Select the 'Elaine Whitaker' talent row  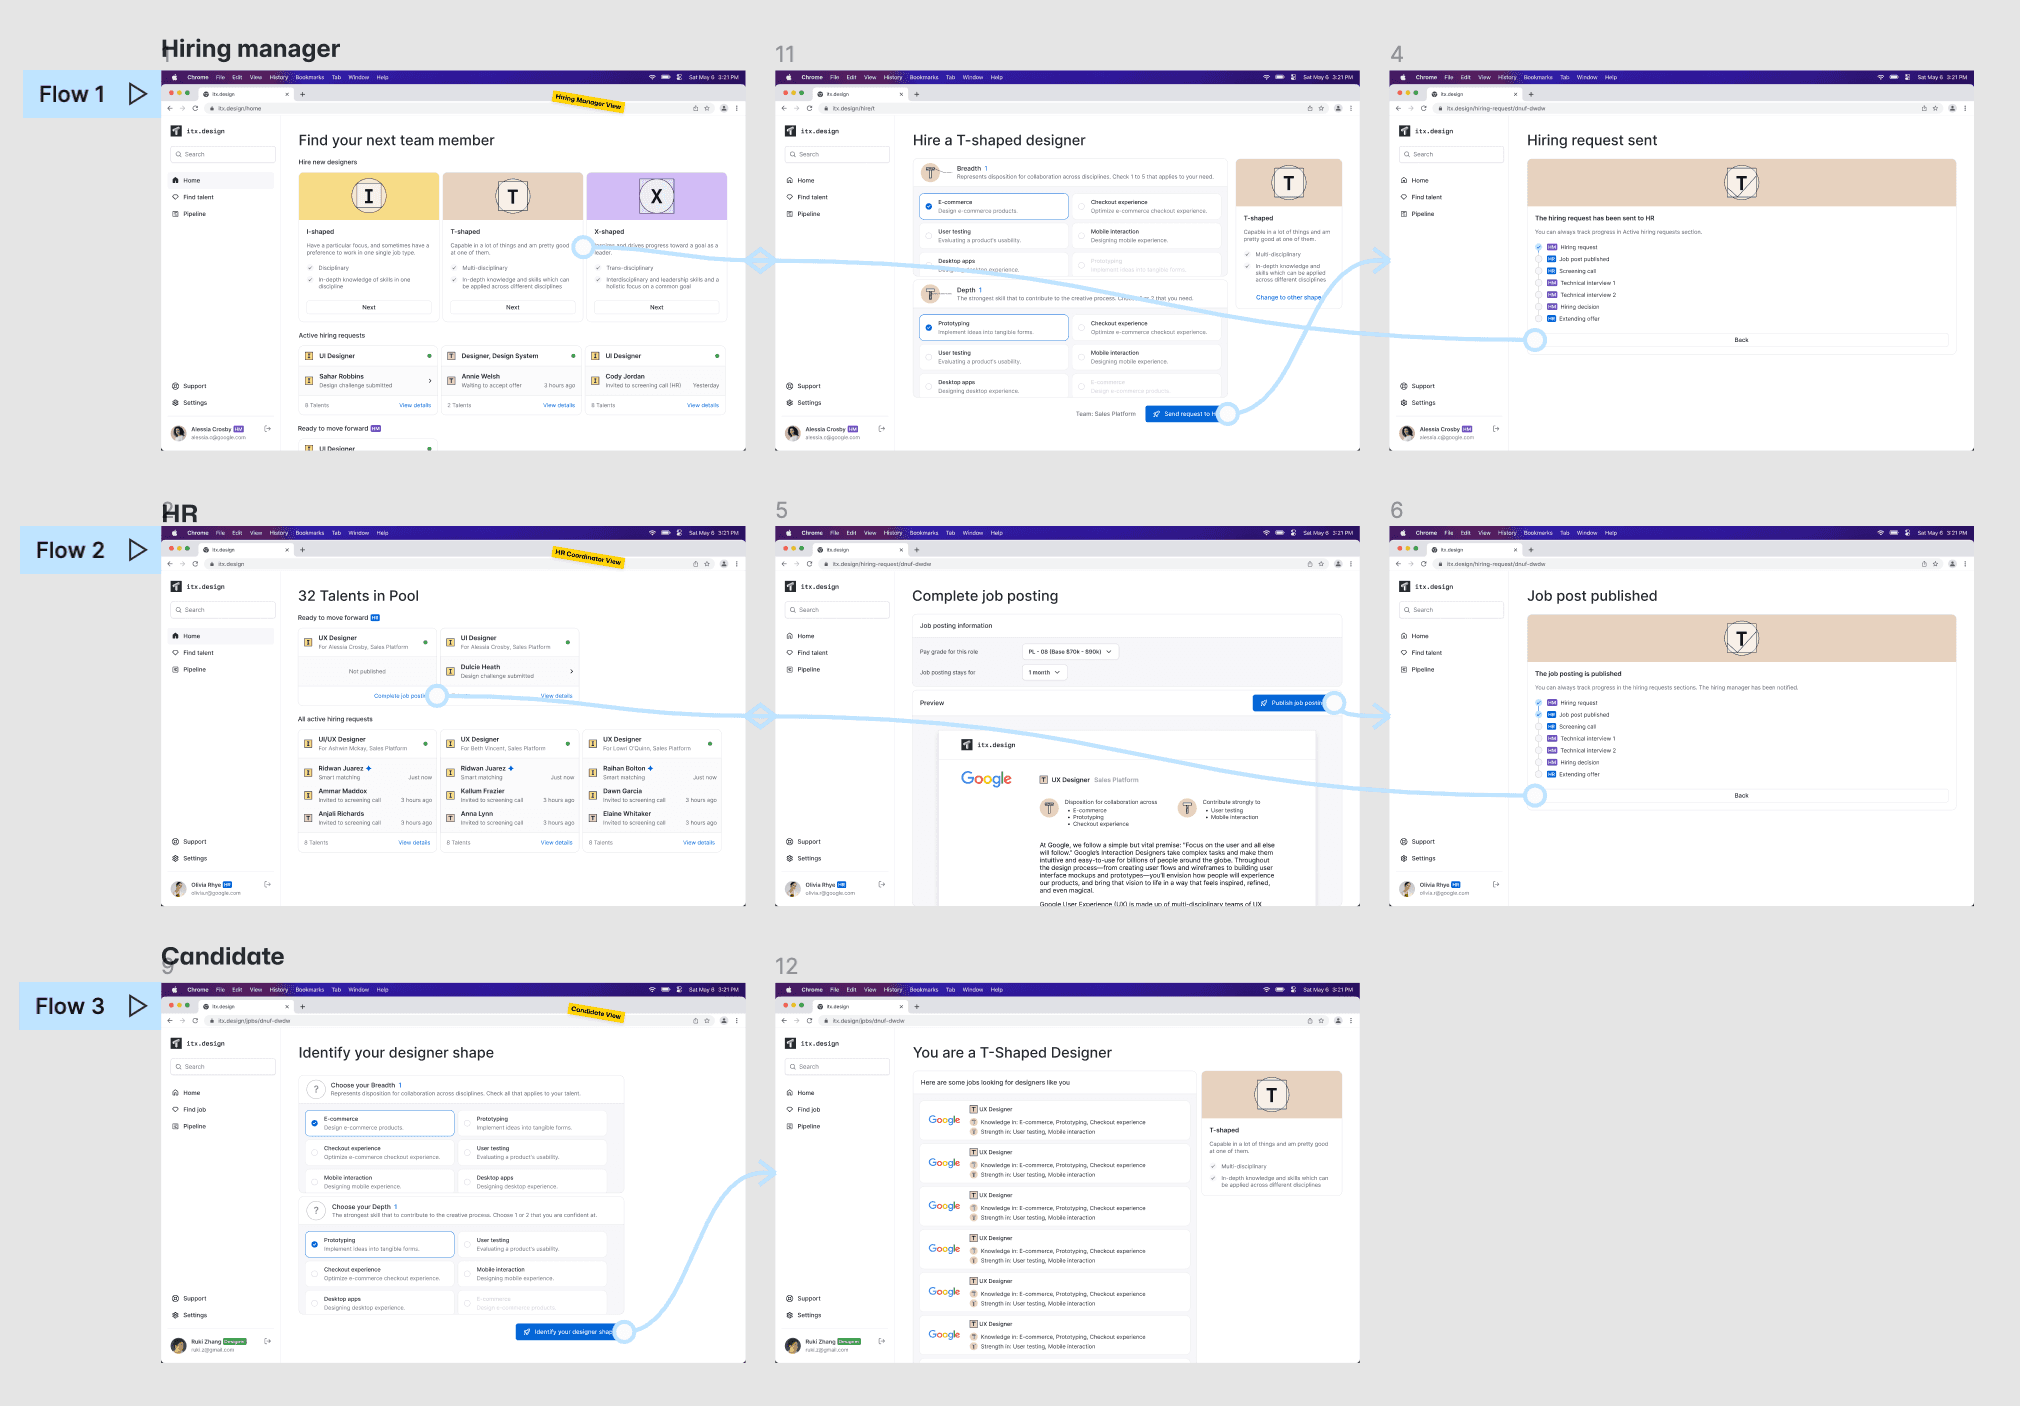coord(652,818)
